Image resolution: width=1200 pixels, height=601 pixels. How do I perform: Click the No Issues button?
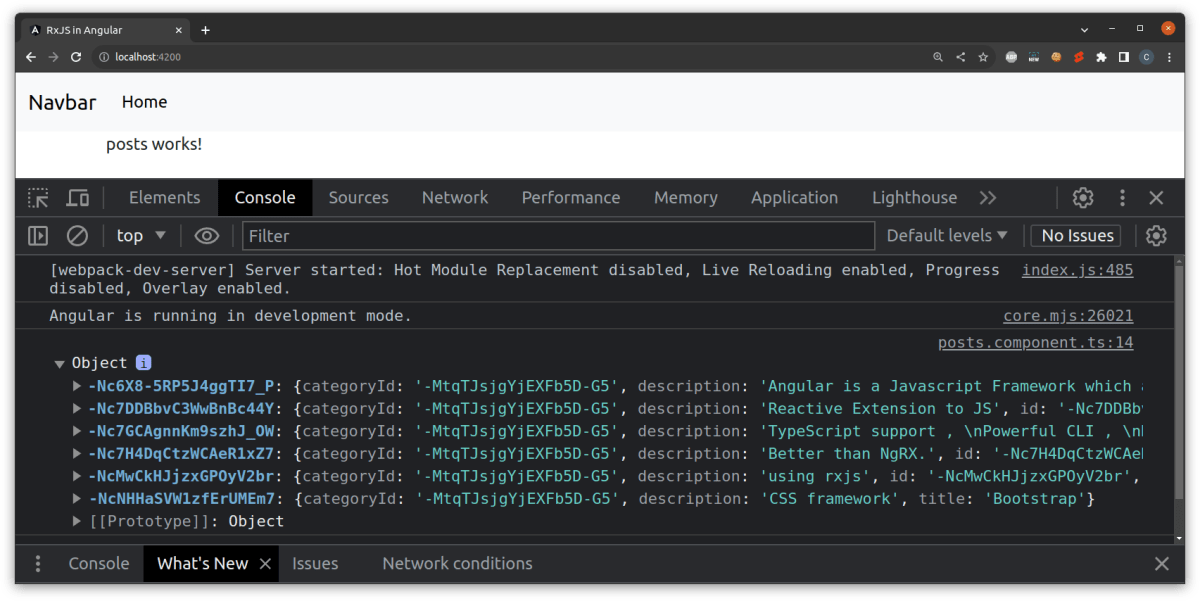point(1076,236)
